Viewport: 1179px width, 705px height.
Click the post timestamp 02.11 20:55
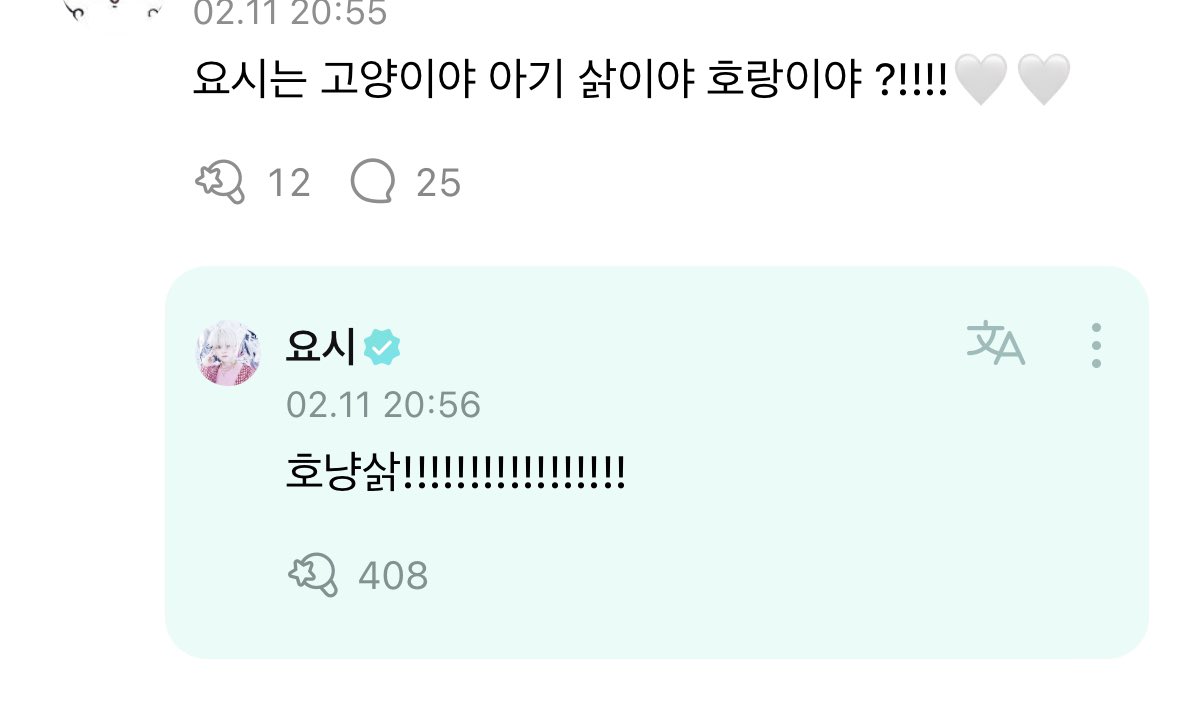(x=290, y=14)
